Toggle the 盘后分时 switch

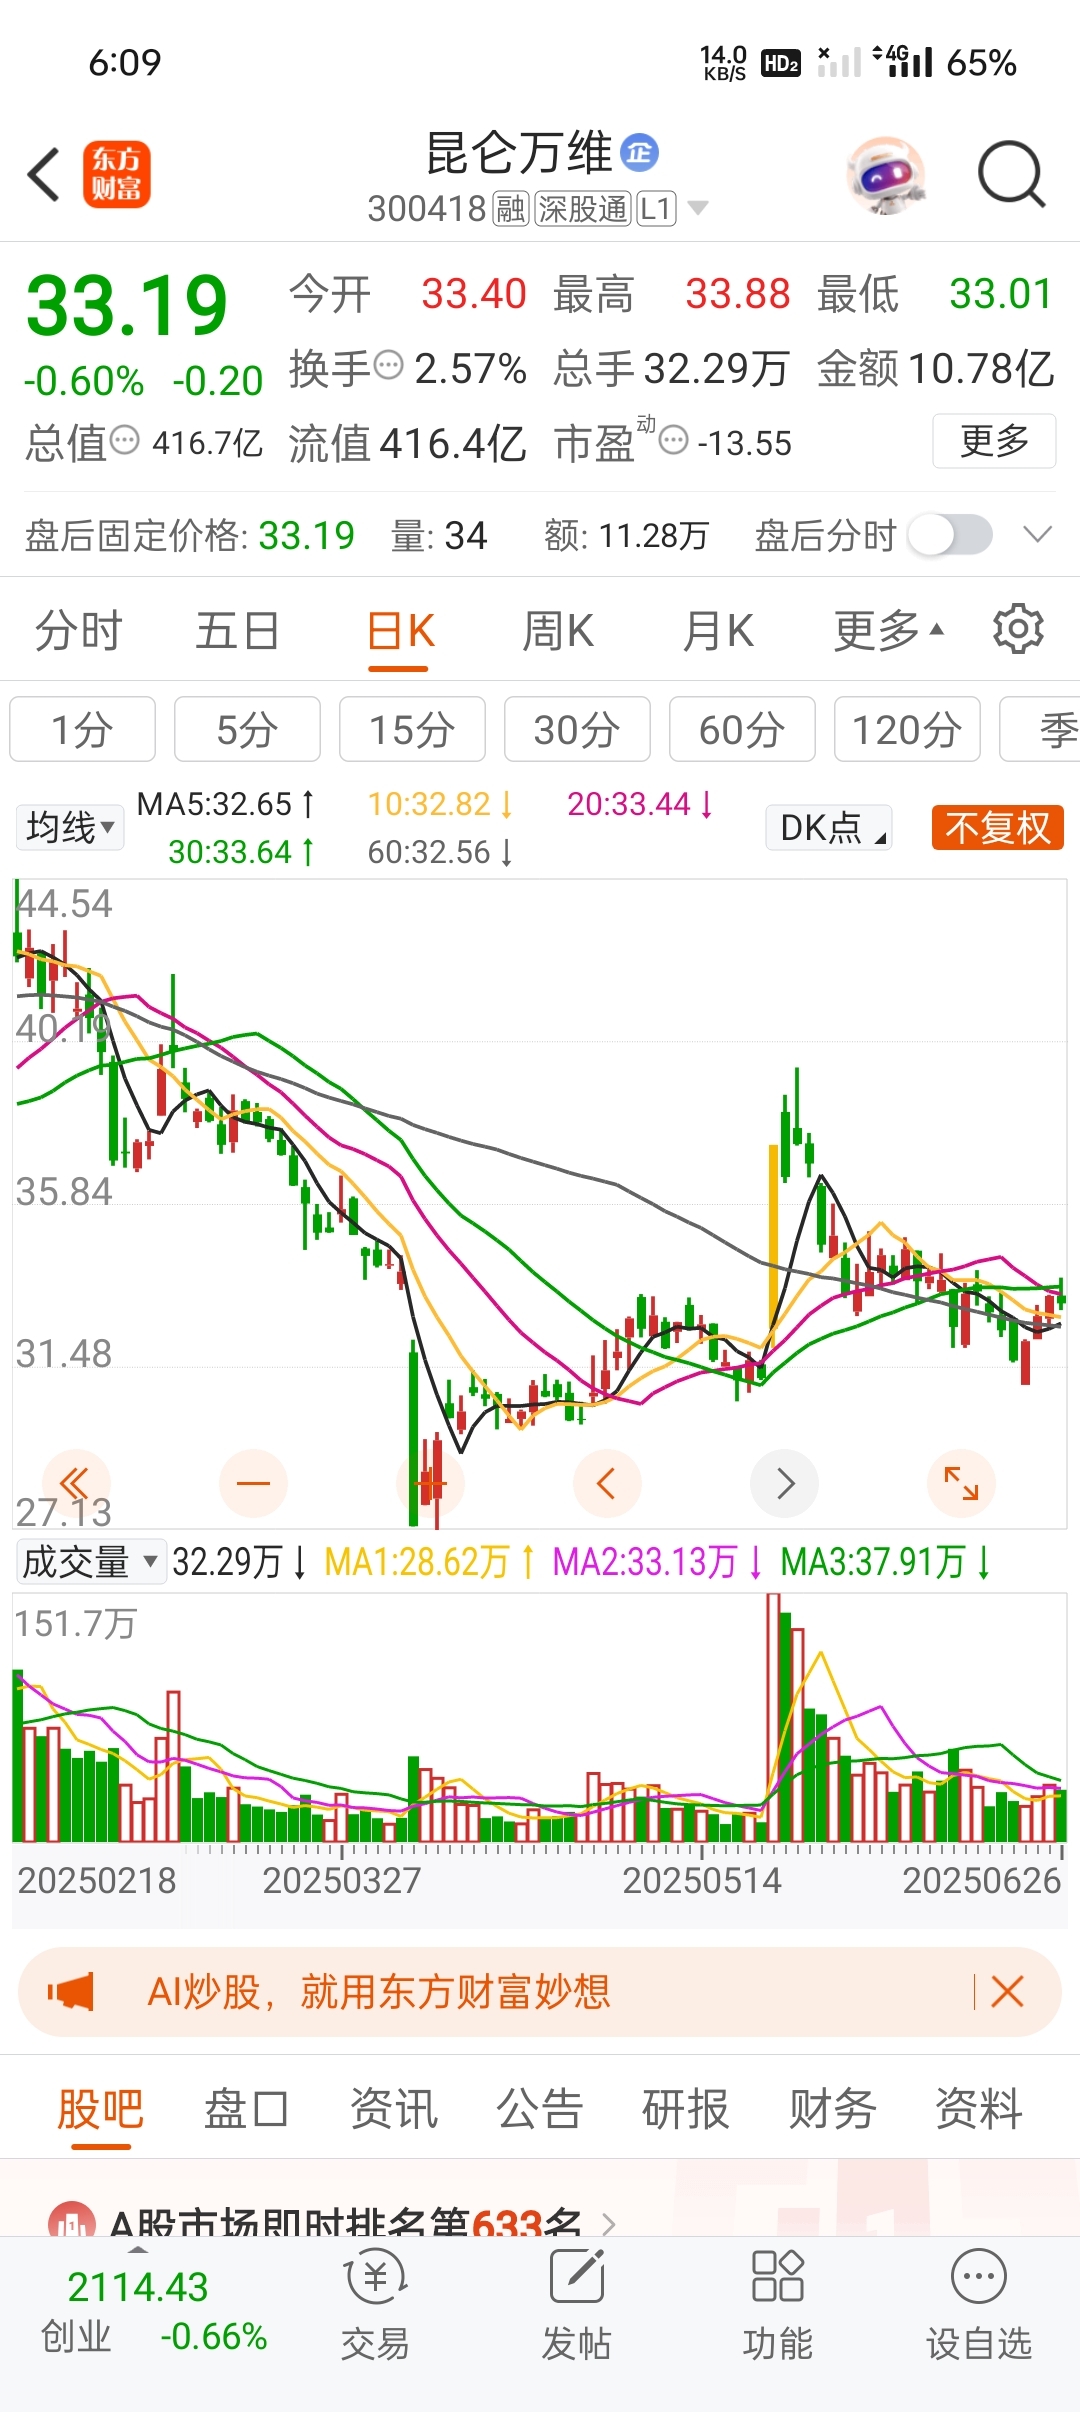tap(950, 535)
